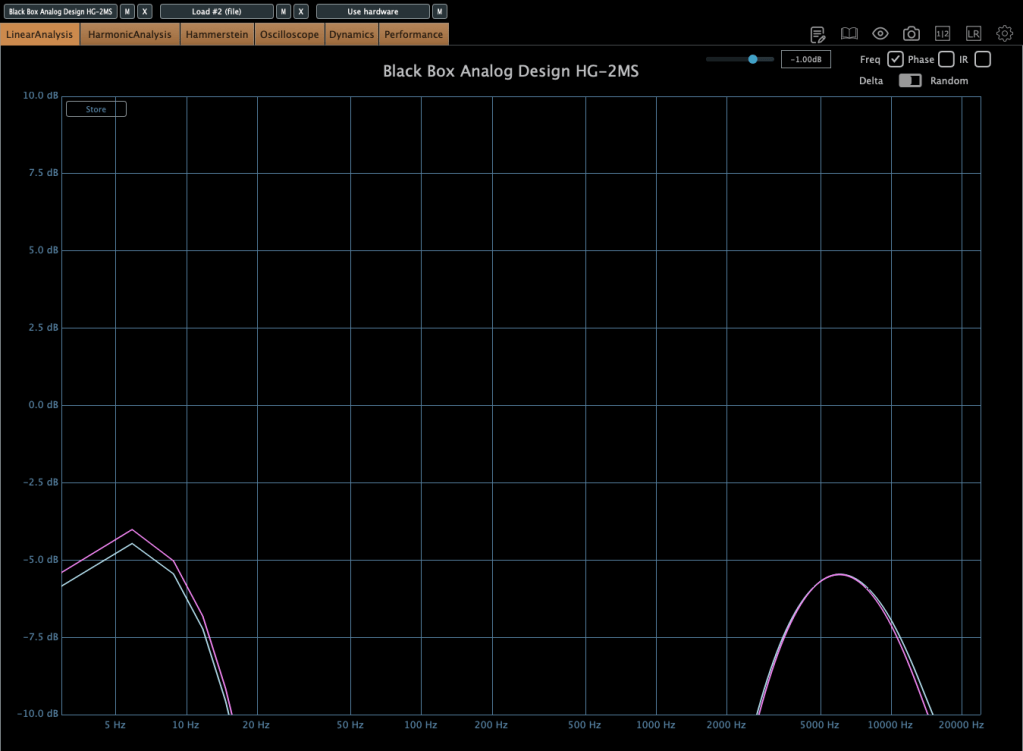Switch to the HarmonicAnalysis tab

[x=130, y=34]
